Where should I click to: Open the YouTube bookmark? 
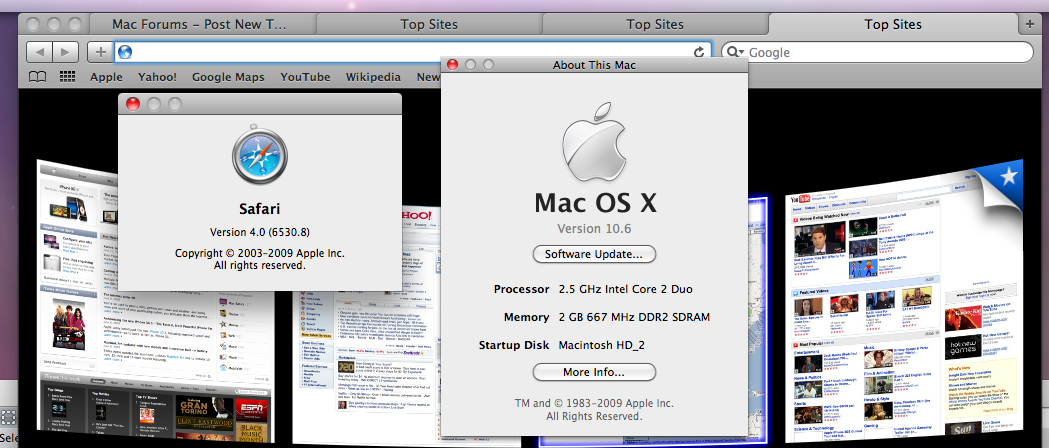305,77
